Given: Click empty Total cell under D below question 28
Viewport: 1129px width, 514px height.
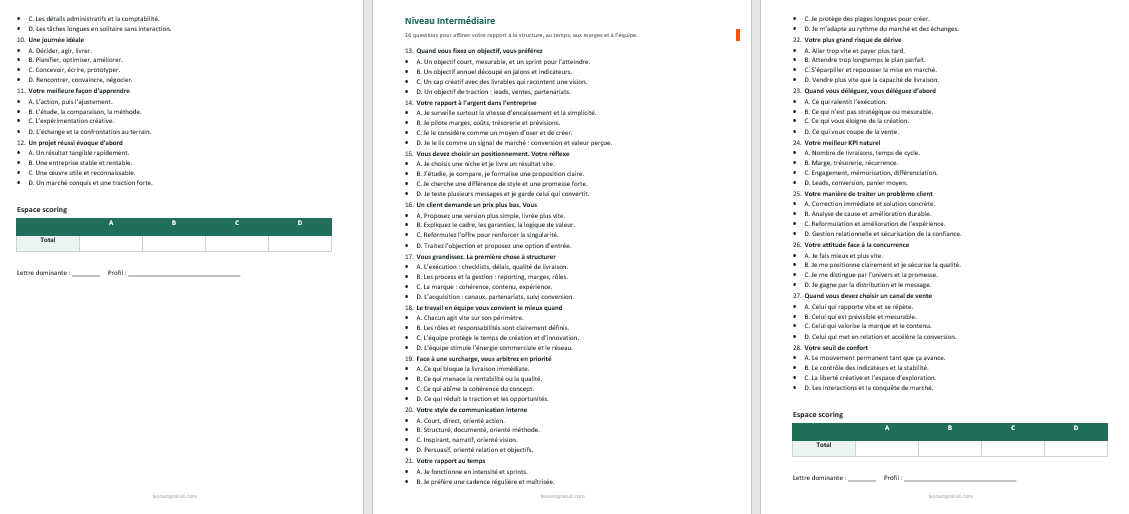Looking at the screenshot, I should pyautogui.click(x=1075, y=447).
